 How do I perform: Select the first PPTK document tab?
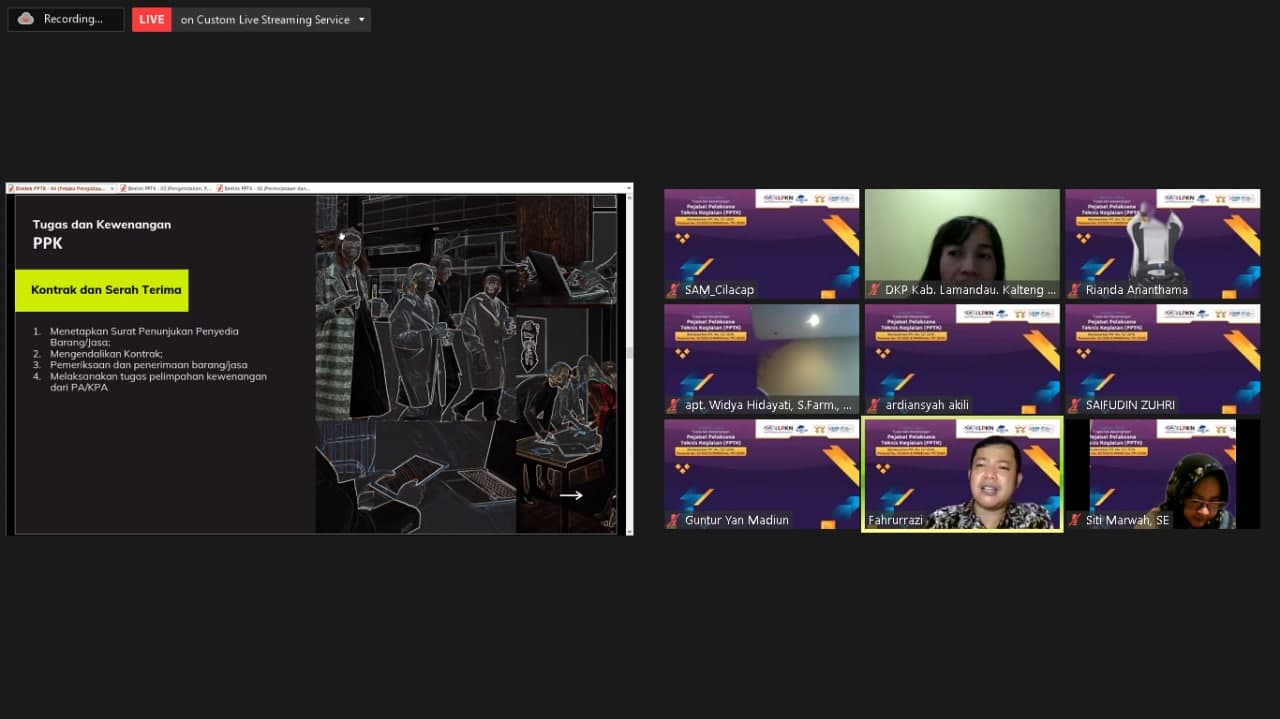[x=60, y=188]
